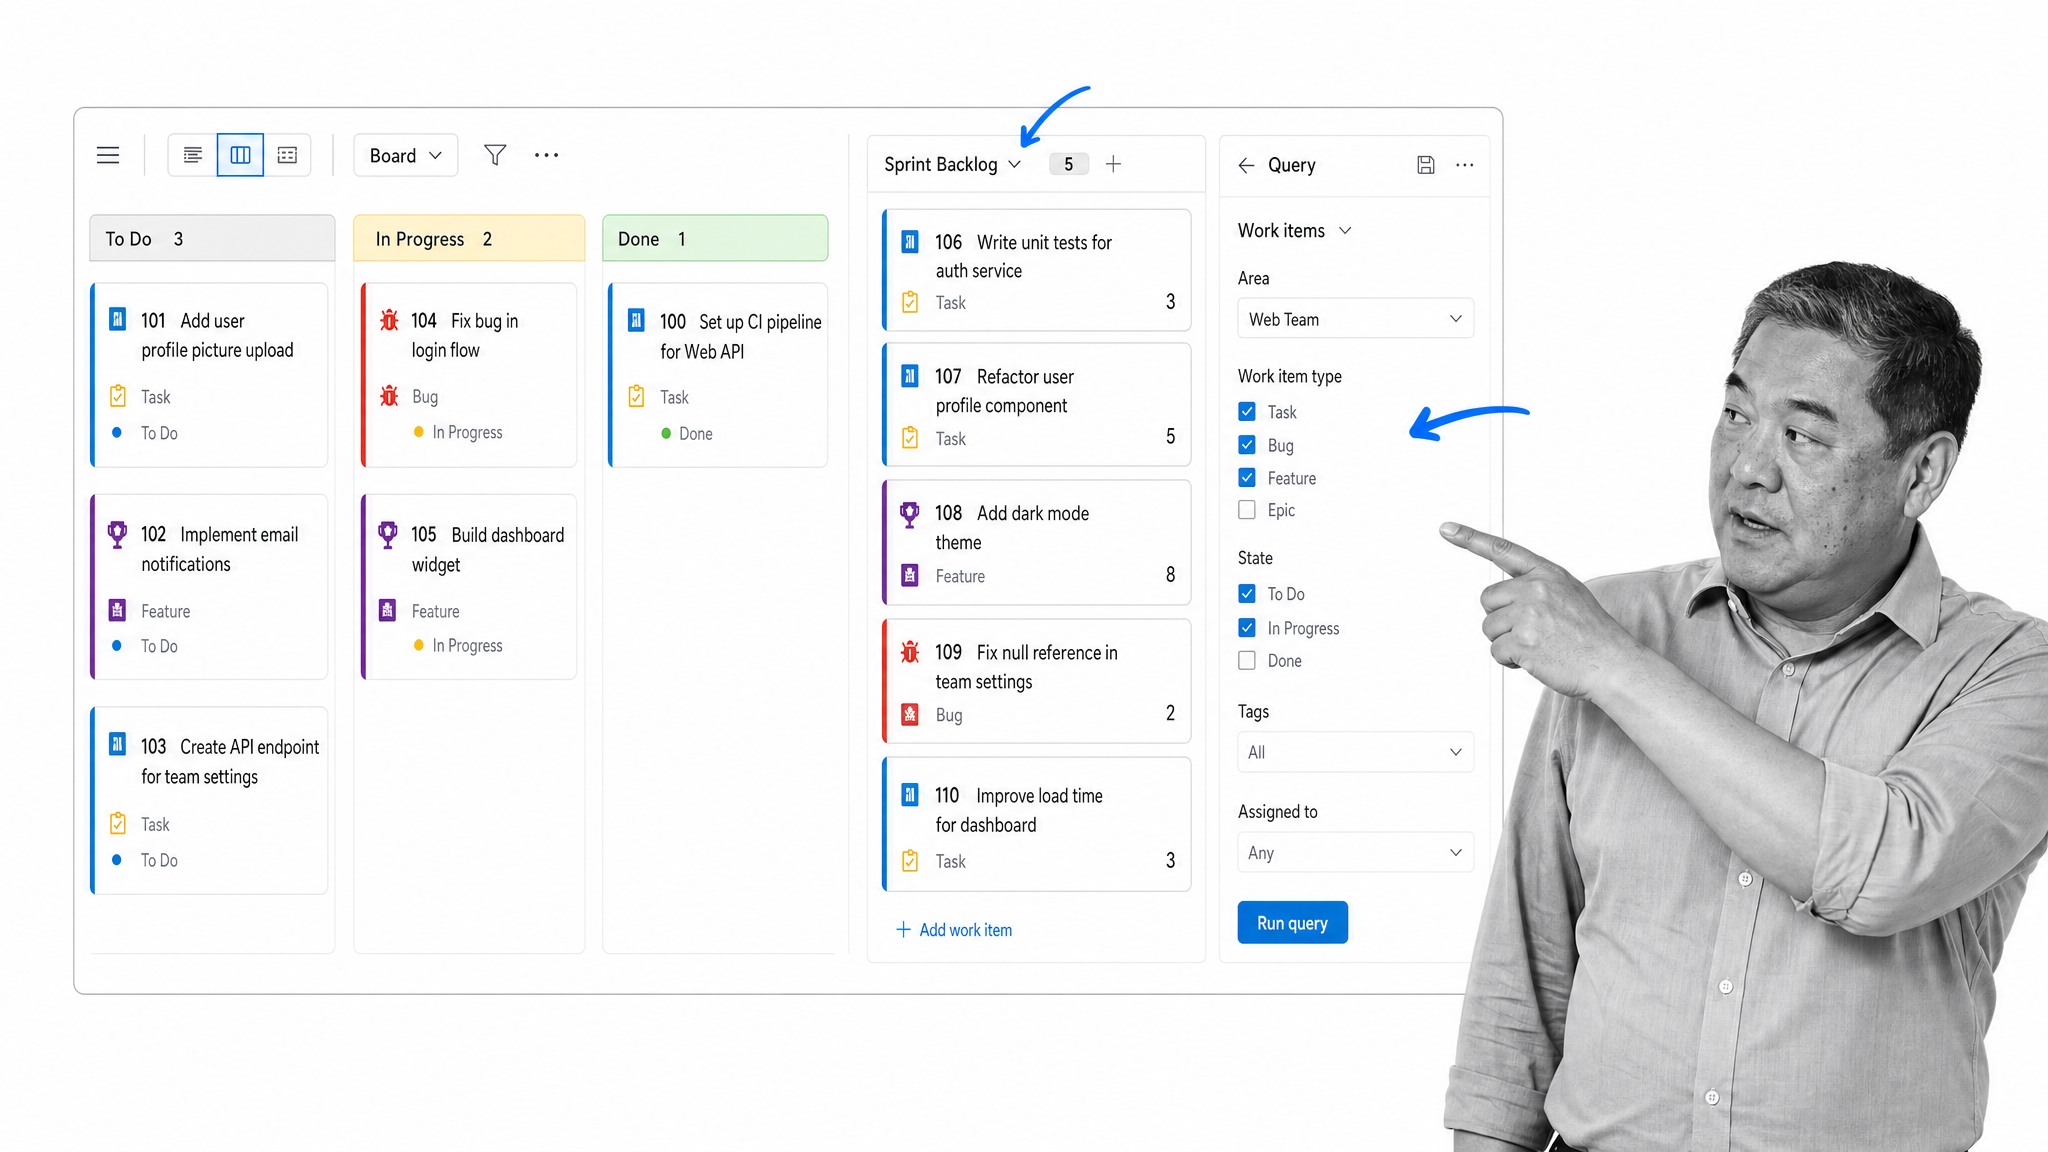
Task: Select the board columns view icon
Action: pos(240,155)
